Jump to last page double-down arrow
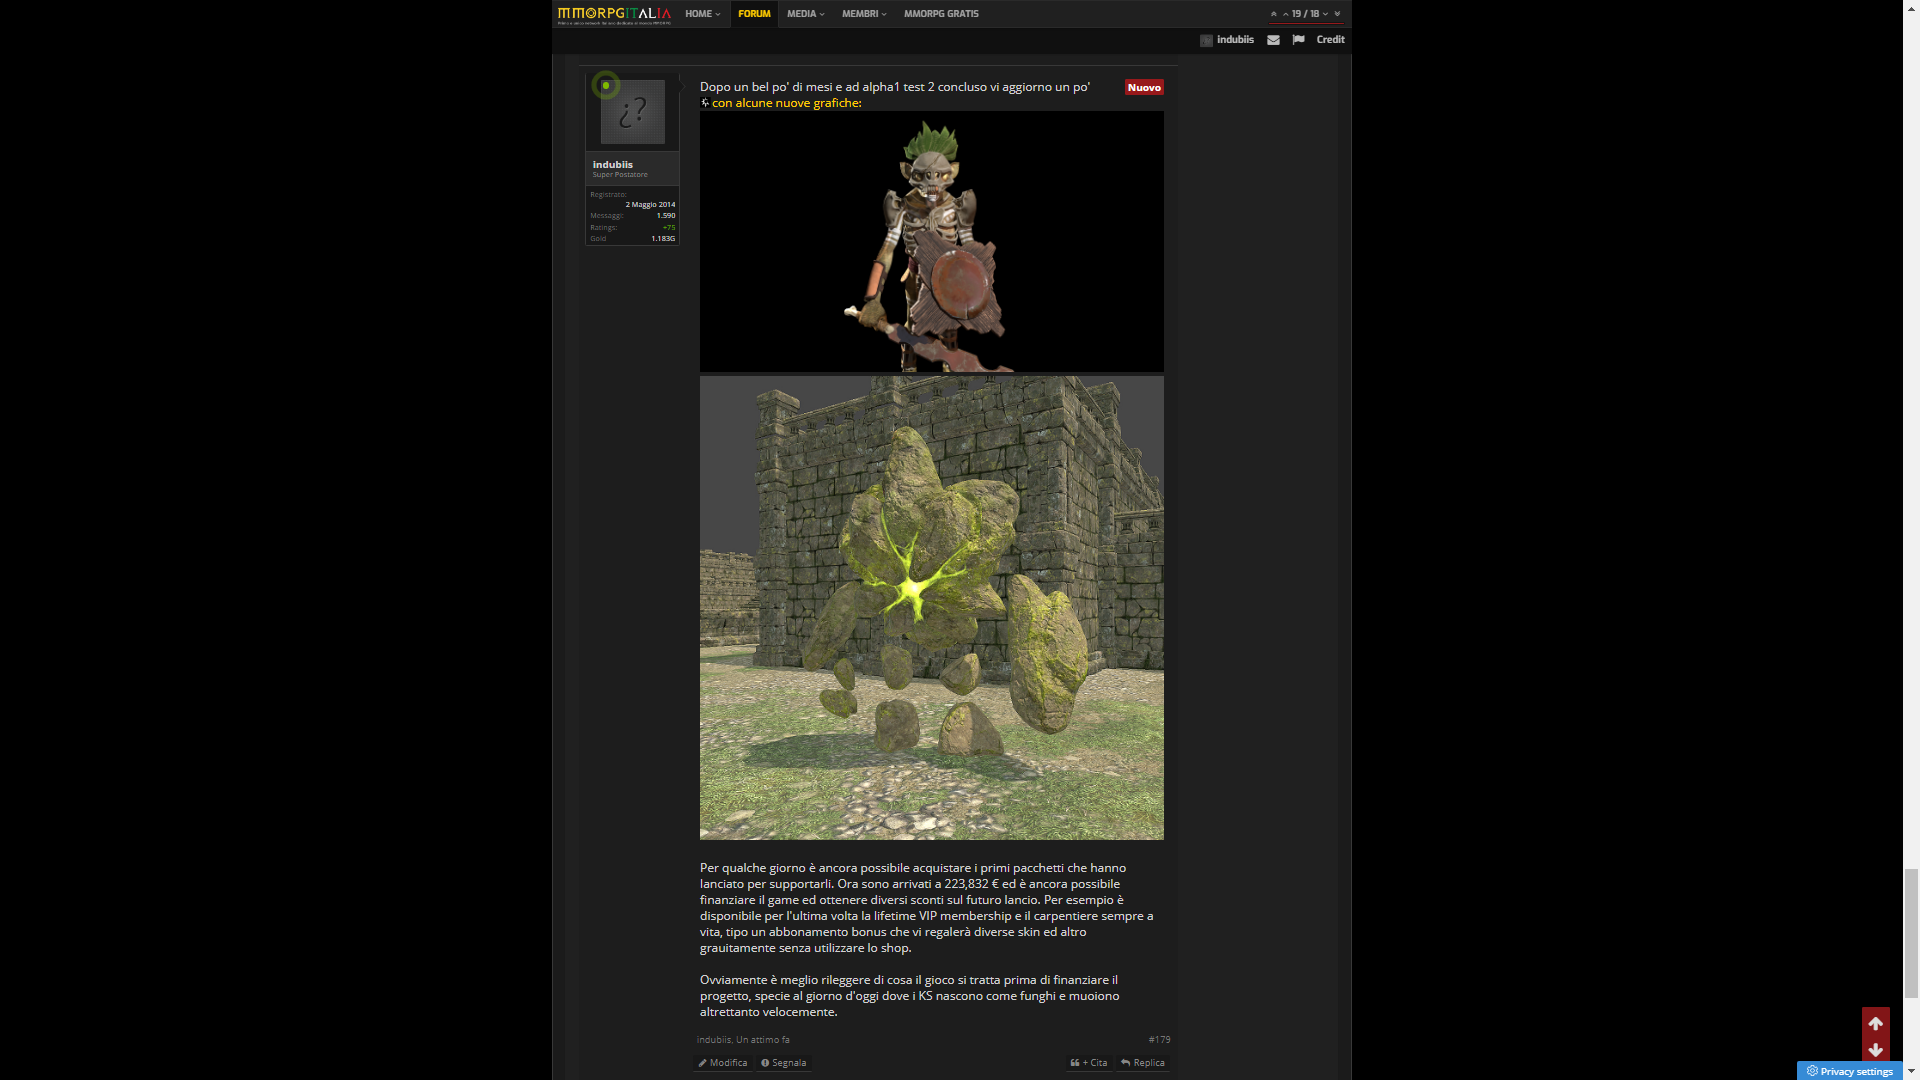Viewport: 1920px width, 1080px height. tap(1337, 14)
